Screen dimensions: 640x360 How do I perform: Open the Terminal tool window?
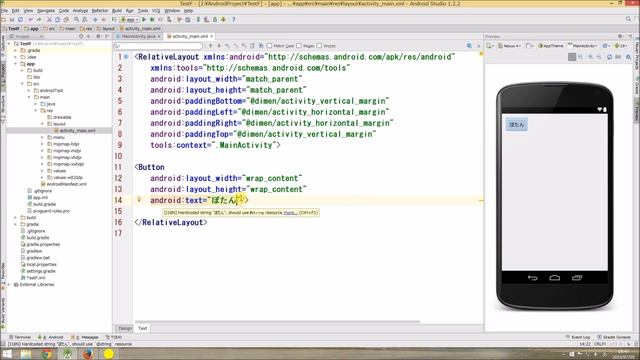[x=20, y=337]
